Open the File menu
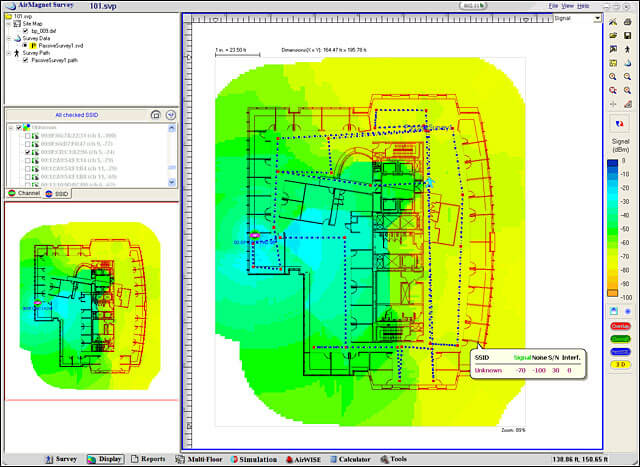 553,6
